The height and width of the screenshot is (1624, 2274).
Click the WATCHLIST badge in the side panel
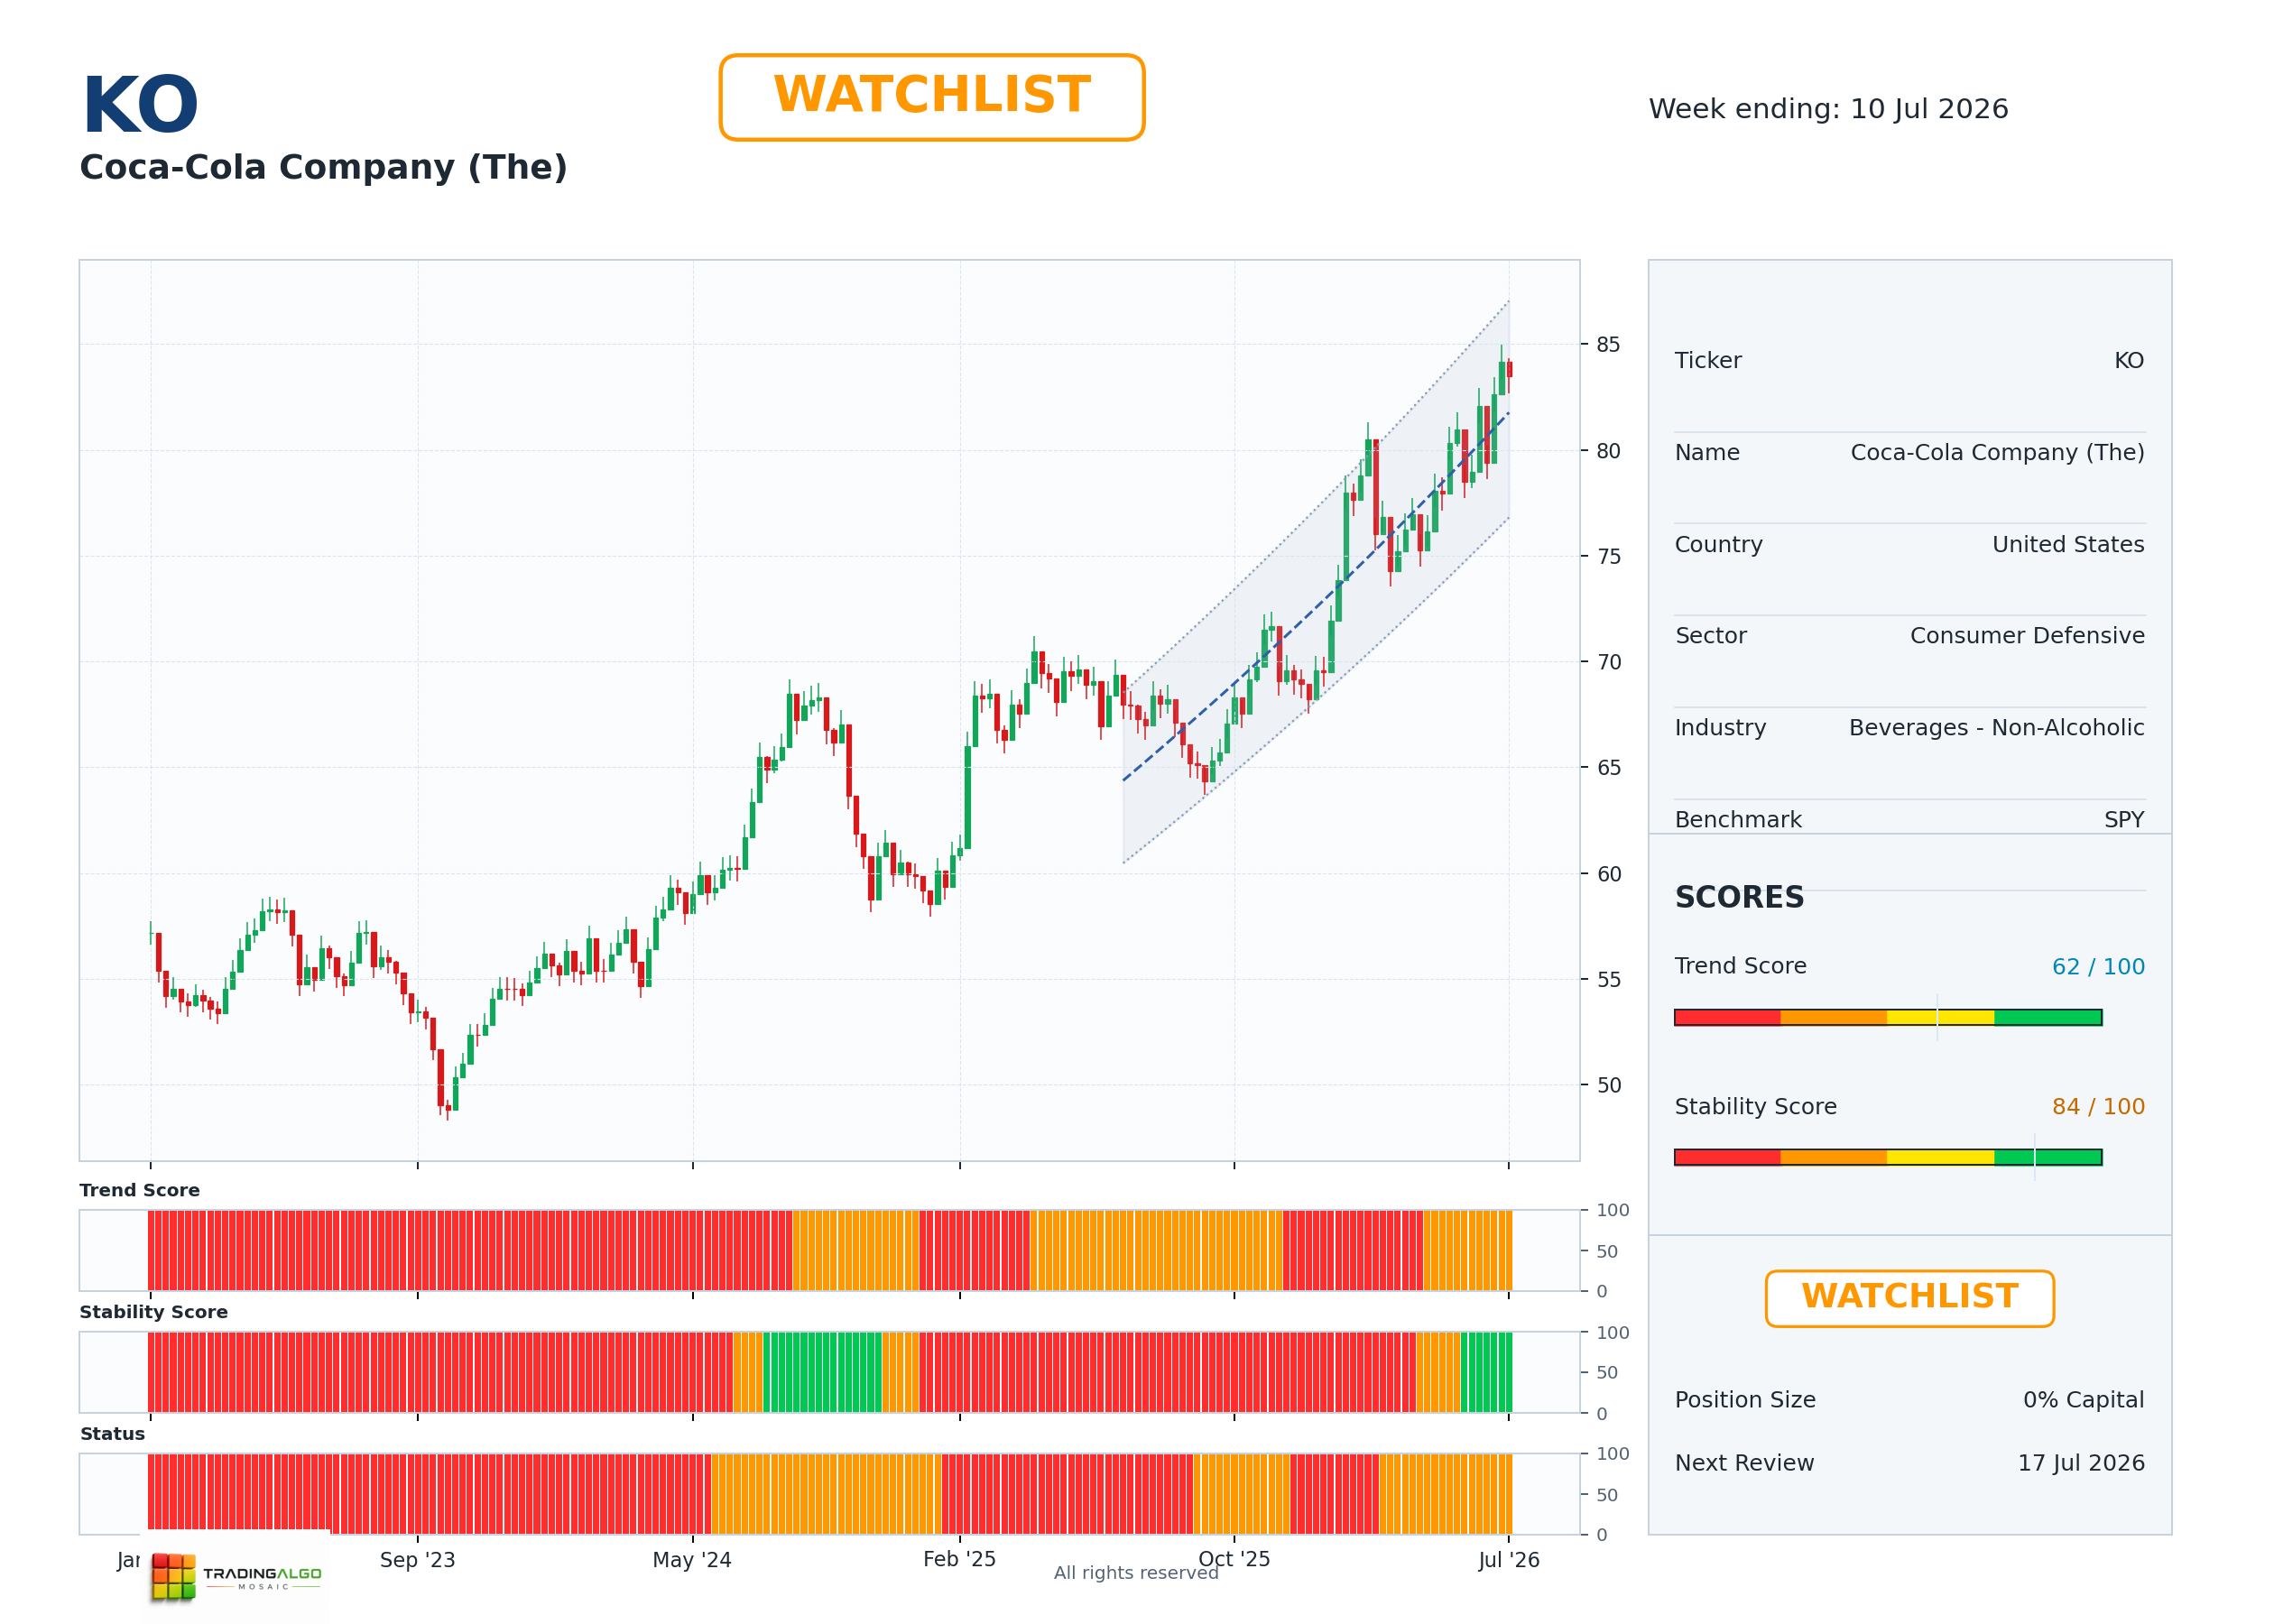click(1909, 1298)
